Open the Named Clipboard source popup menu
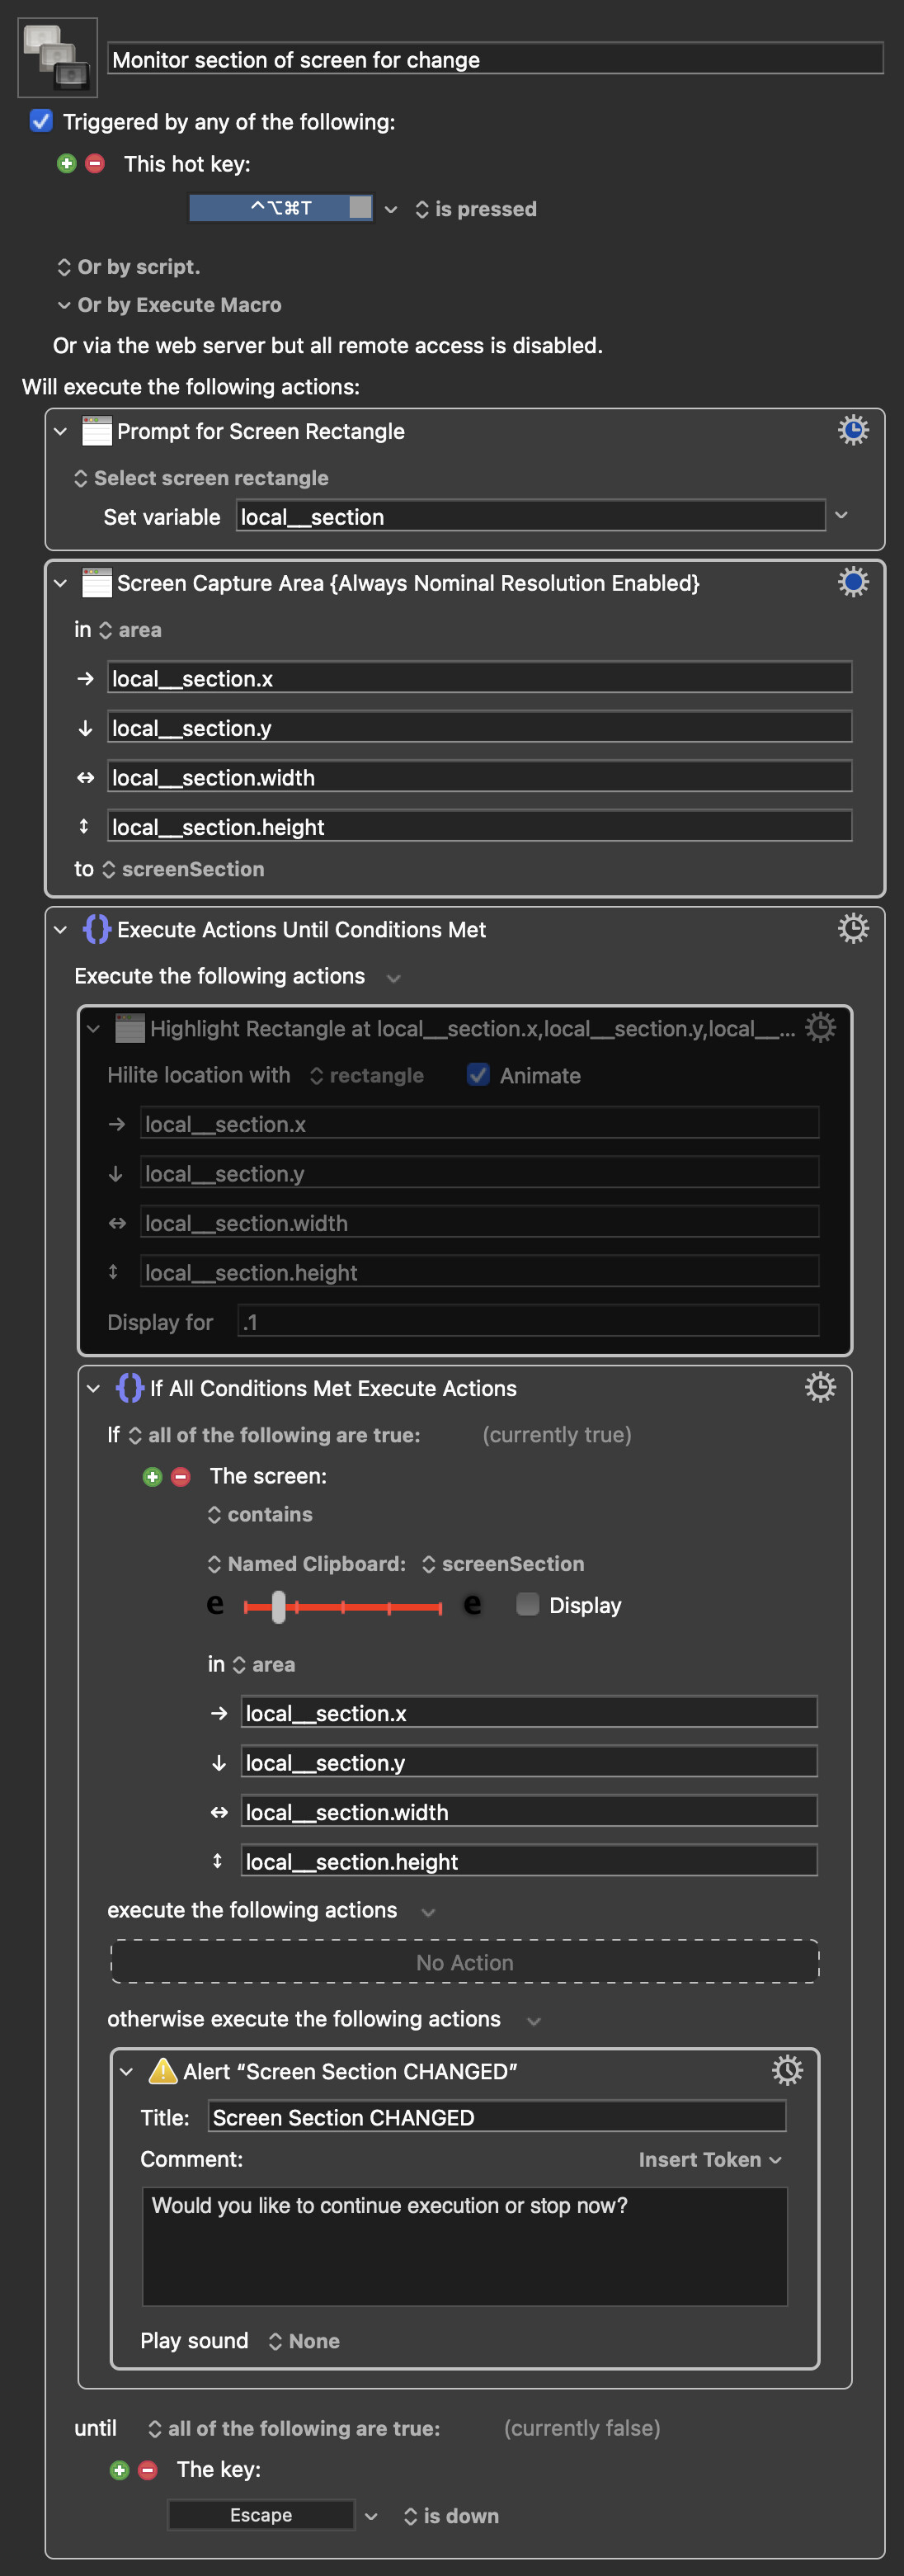 coord(306,1564)
